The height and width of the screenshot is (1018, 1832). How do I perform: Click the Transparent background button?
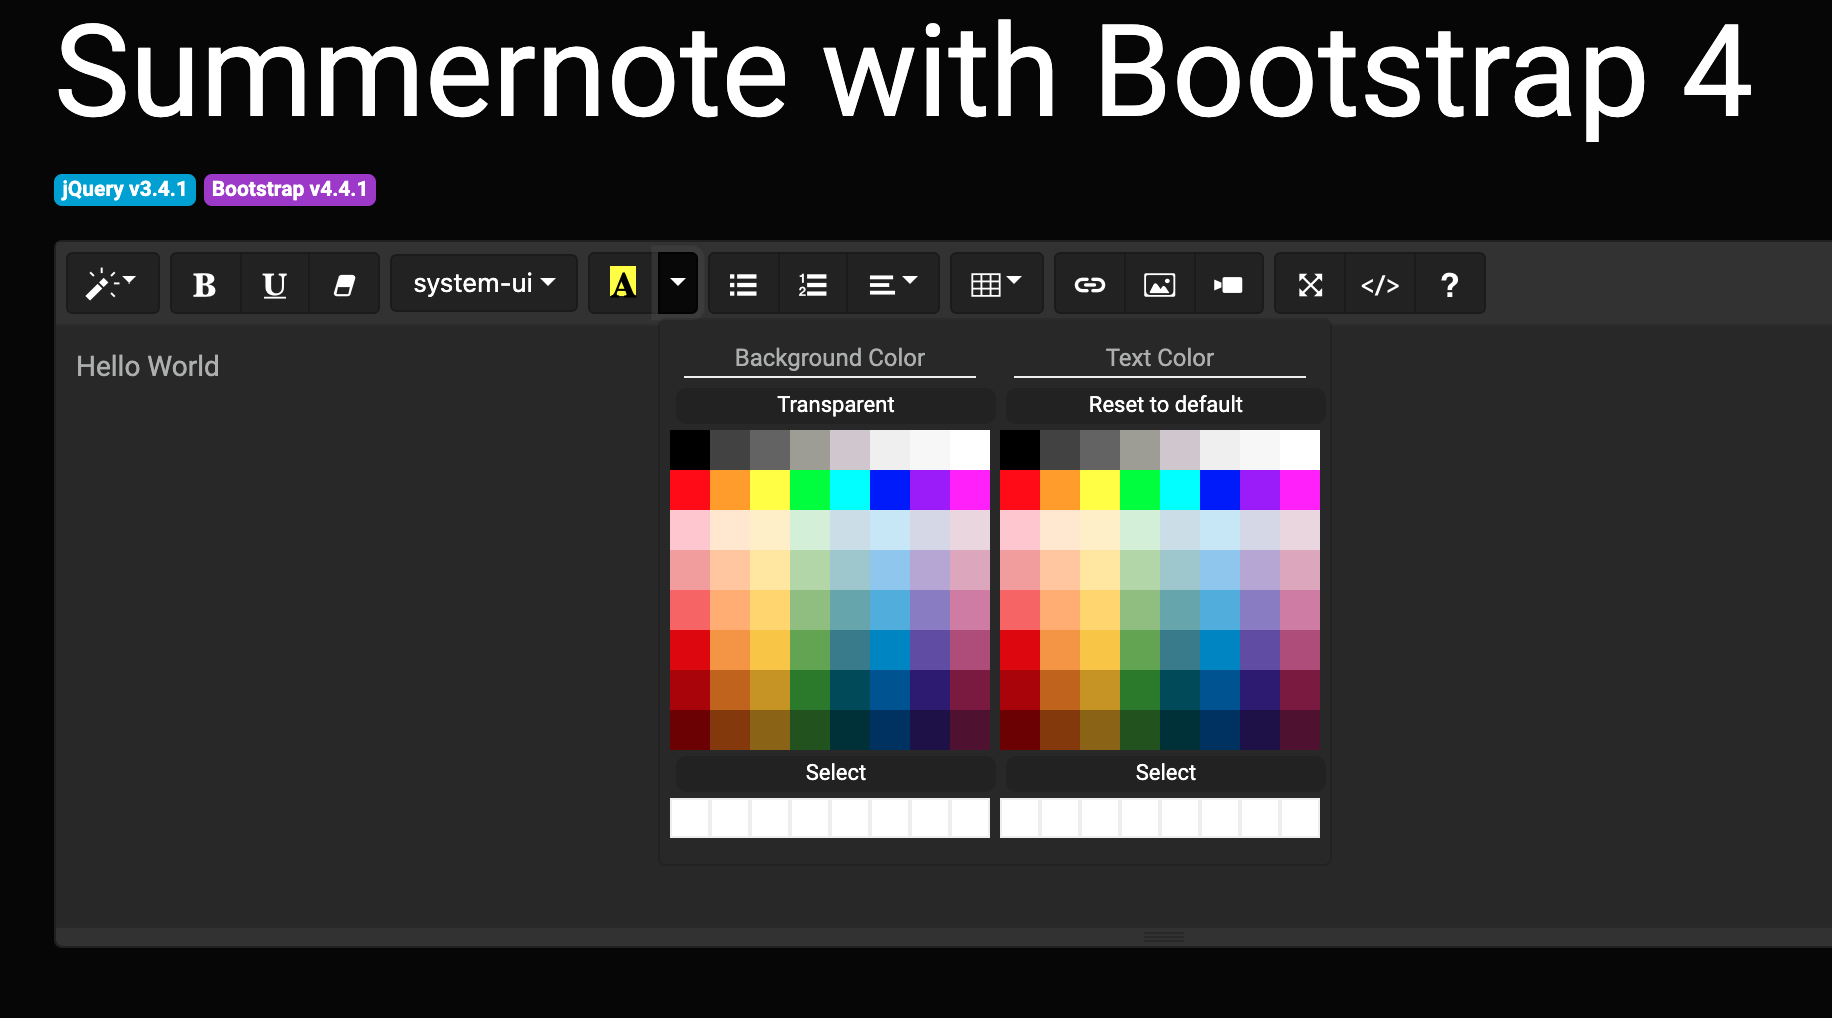(835, 405)
